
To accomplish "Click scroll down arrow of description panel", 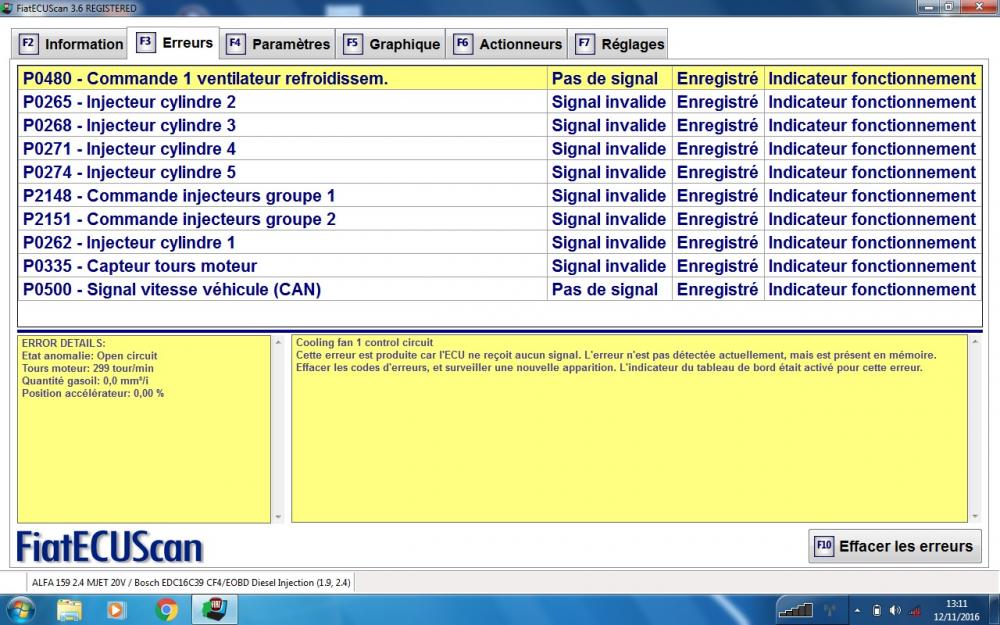I will coord(974,517).
